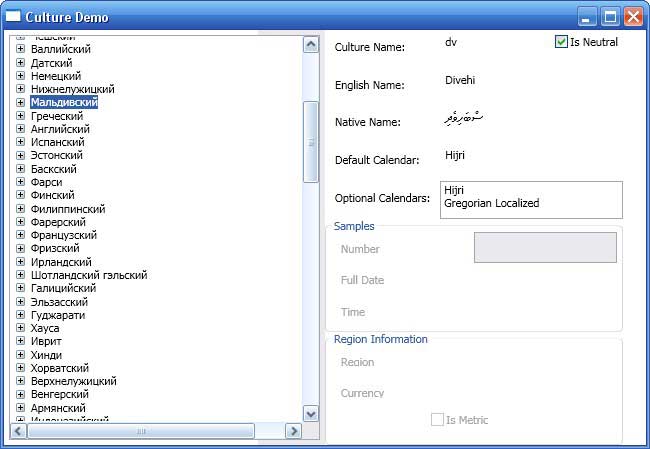
Task: Minimize the Culture Demo window
Action: [587, 17]
